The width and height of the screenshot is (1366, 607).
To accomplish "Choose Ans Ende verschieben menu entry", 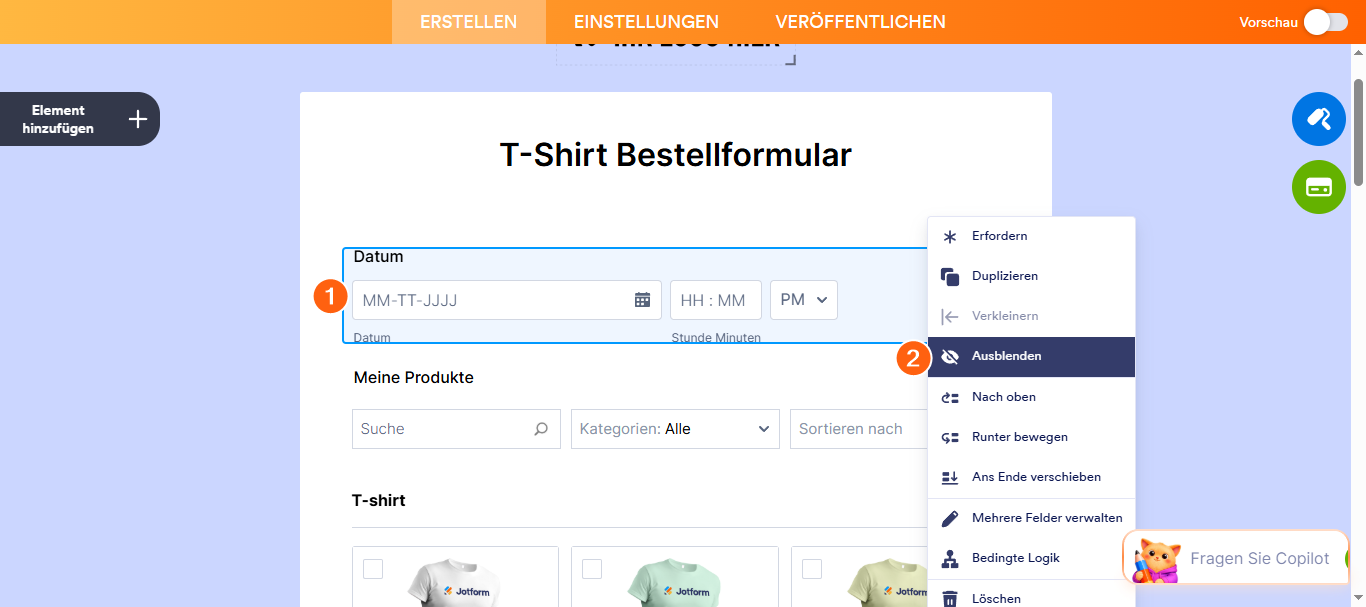I will [1031, 477].
